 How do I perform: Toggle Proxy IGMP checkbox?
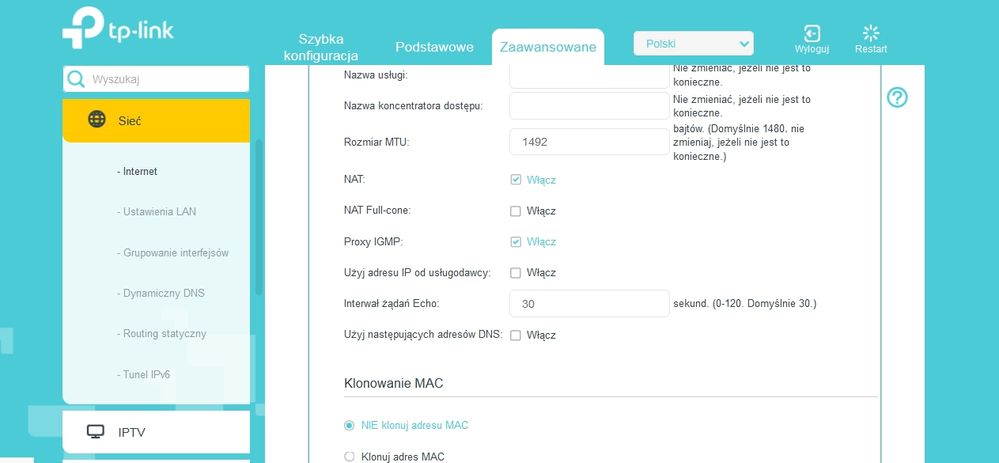[516, 242]
